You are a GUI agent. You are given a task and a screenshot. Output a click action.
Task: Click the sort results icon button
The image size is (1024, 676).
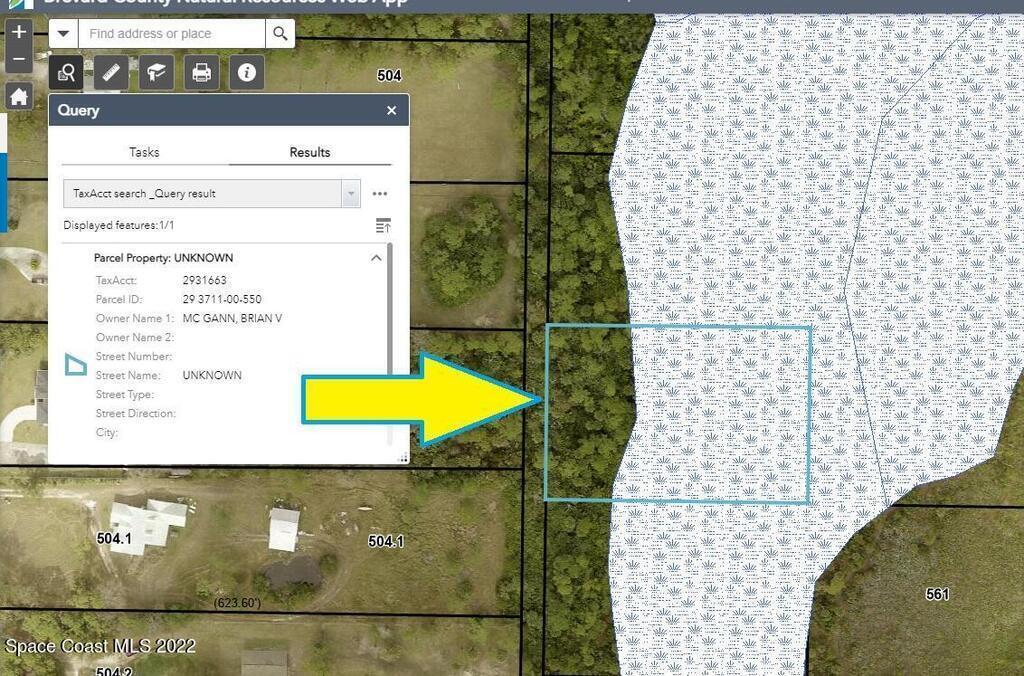coord(382,226)
